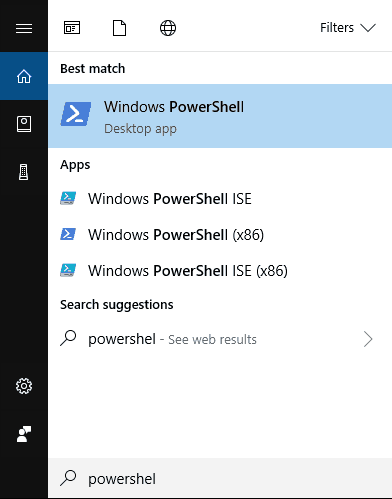Expand the Filters dropdown

[348, 28]
